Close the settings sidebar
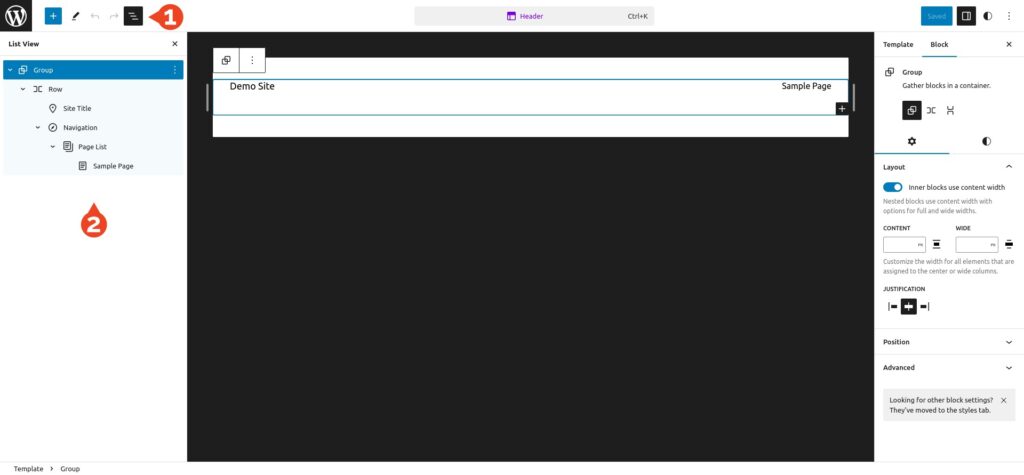 click(1009, 44)
